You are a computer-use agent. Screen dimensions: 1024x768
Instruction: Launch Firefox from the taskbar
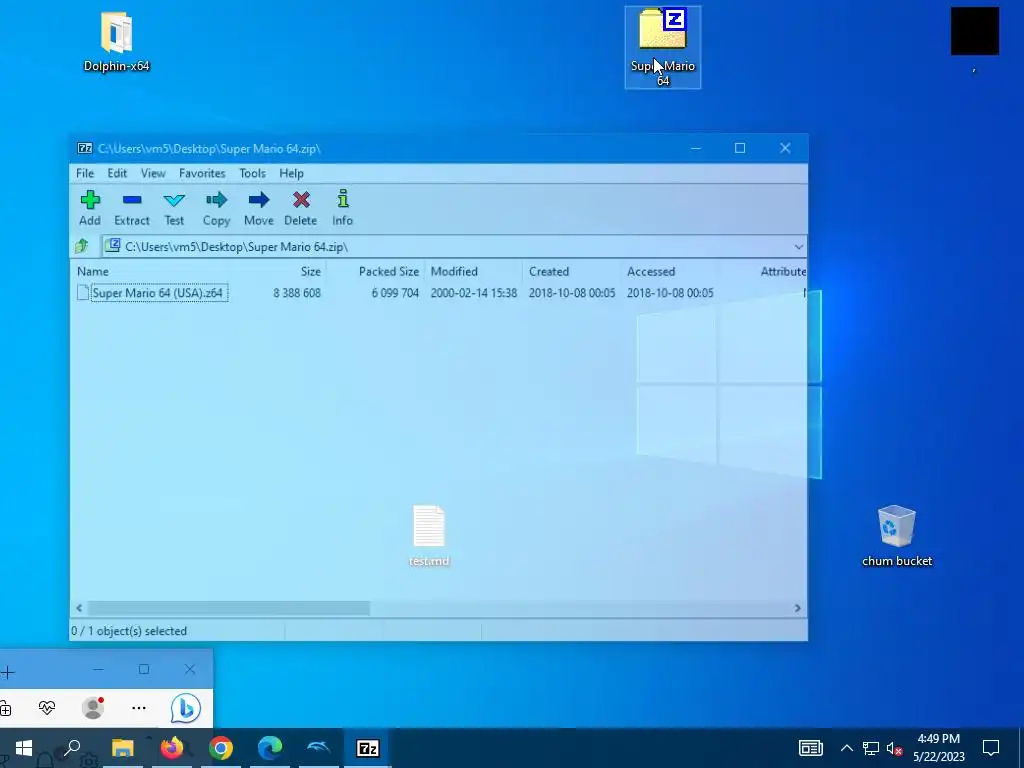172,748
